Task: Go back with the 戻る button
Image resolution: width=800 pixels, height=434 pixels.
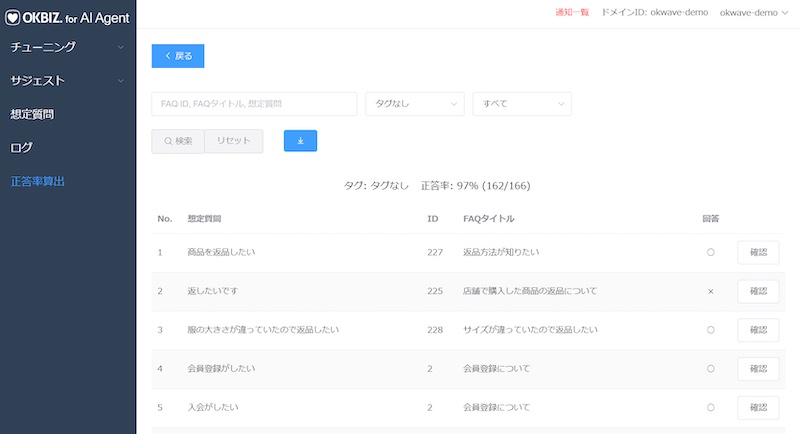Action: [x=178, y=56]
